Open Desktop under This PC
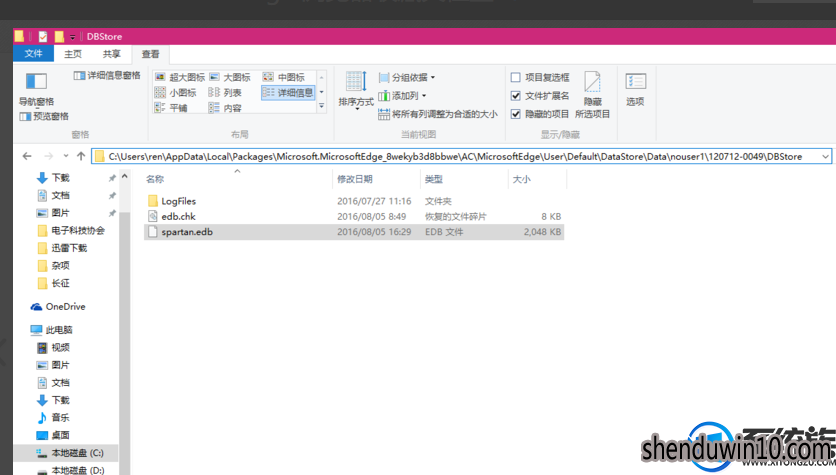Image resolution: width=836 pixels, height=475 pixels. pos(60,435)
